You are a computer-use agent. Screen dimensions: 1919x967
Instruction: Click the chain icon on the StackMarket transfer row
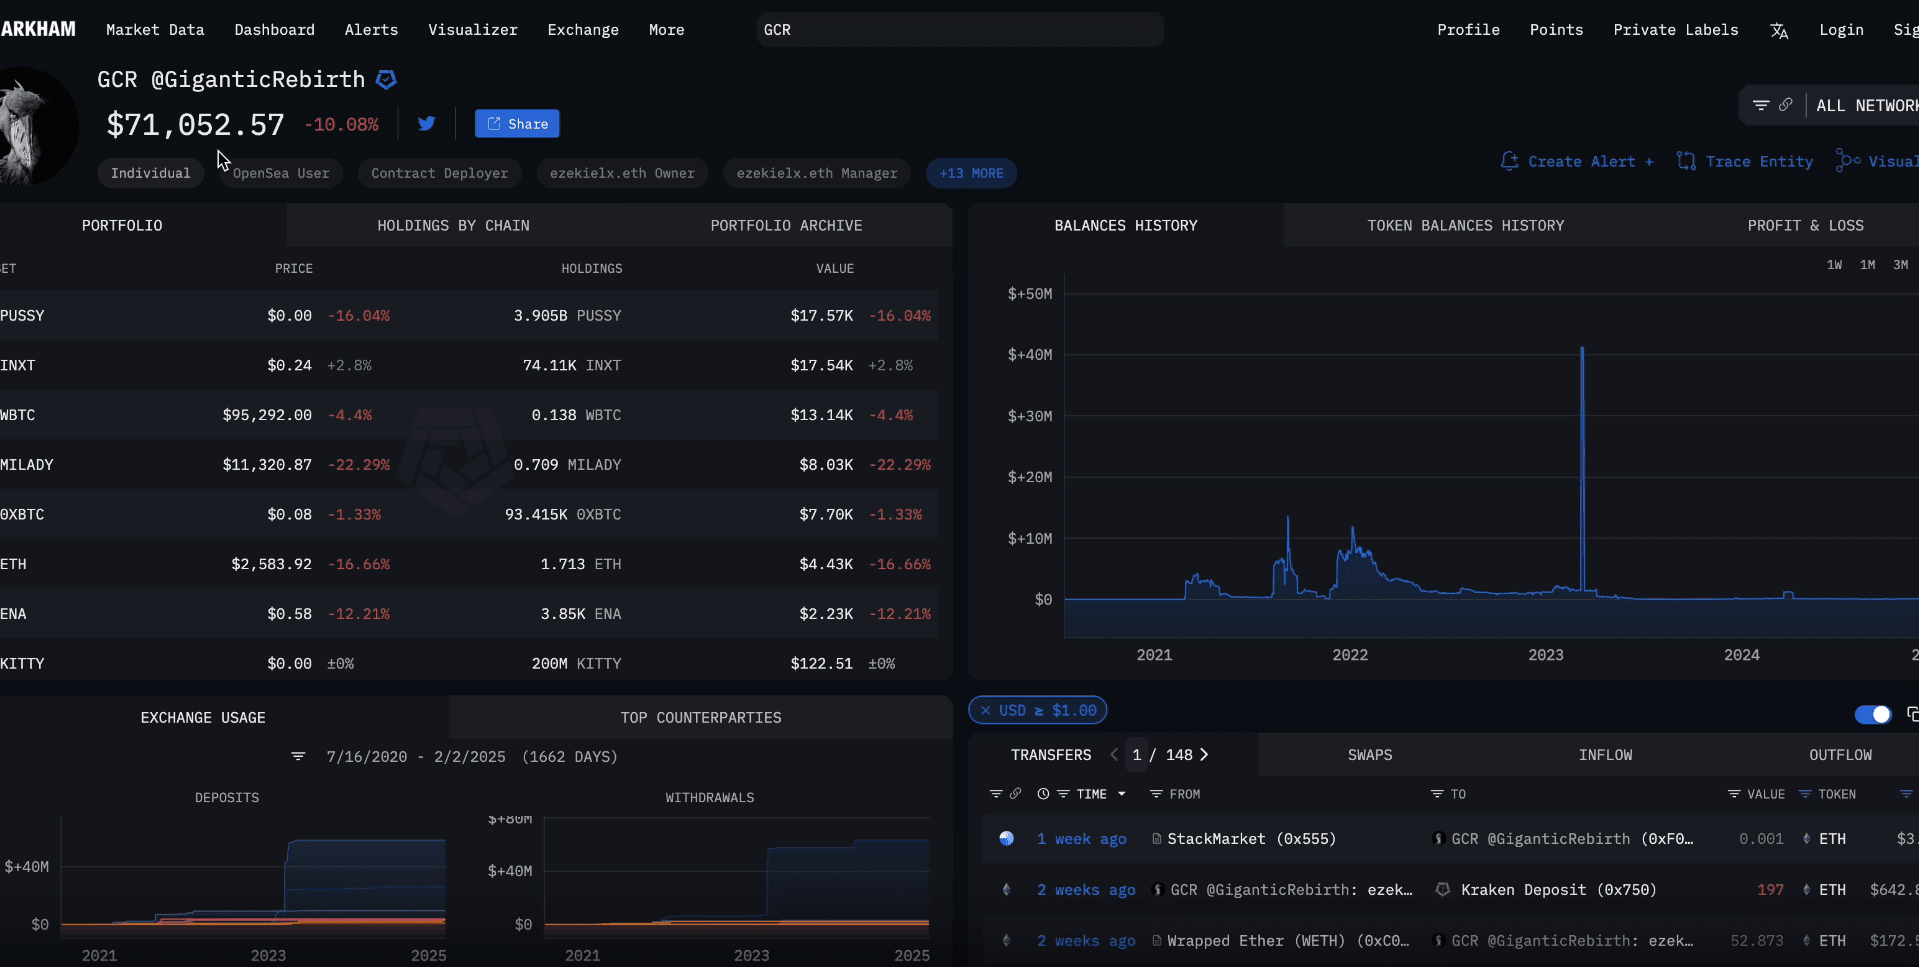(x=1007, y=839)
